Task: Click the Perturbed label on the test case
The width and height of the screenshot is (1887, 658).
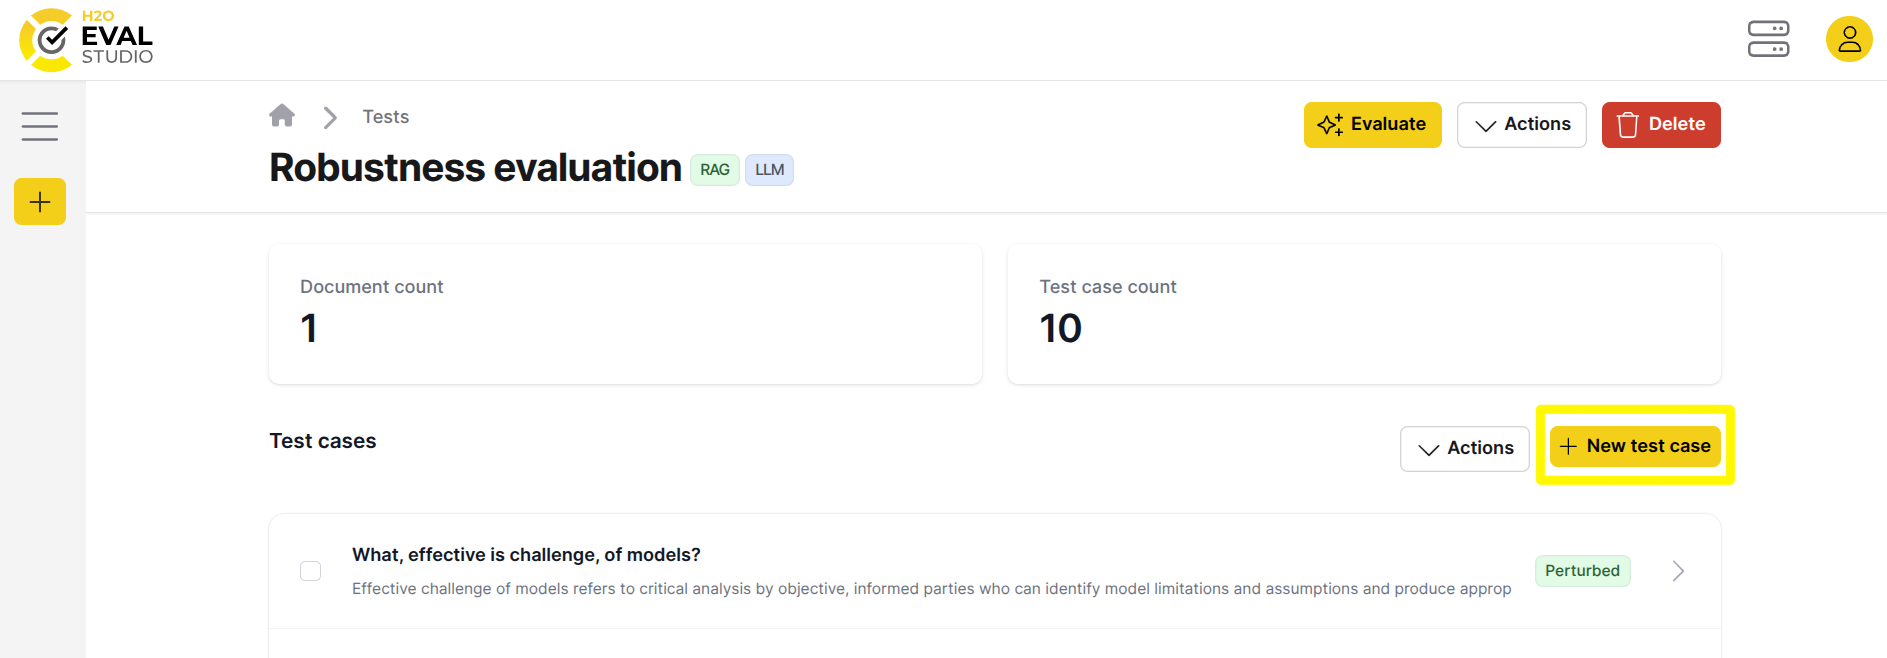Action: click(x=1582, y=570)
